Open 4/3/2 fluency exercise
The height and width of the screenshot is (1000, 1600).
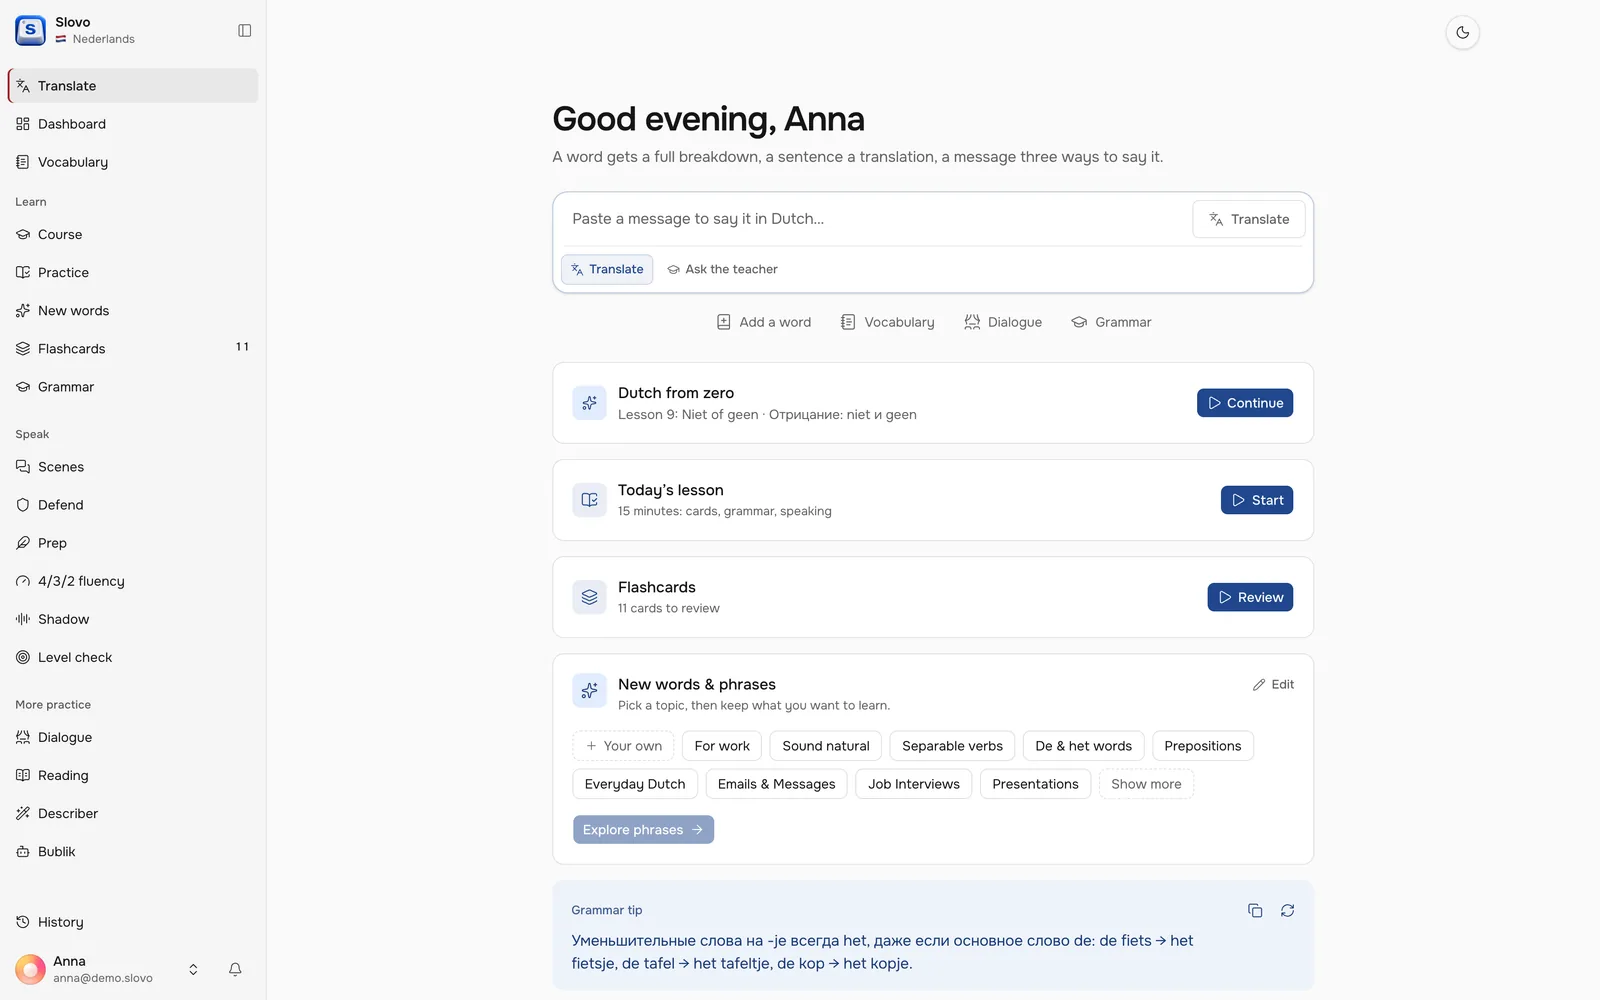133,581
